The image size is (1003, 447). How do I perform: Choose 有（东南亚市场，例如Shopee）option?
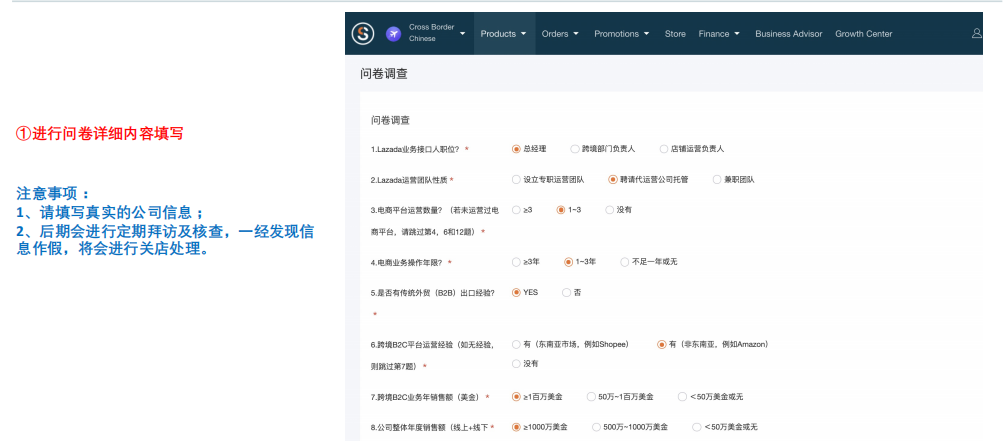point(516,344)
